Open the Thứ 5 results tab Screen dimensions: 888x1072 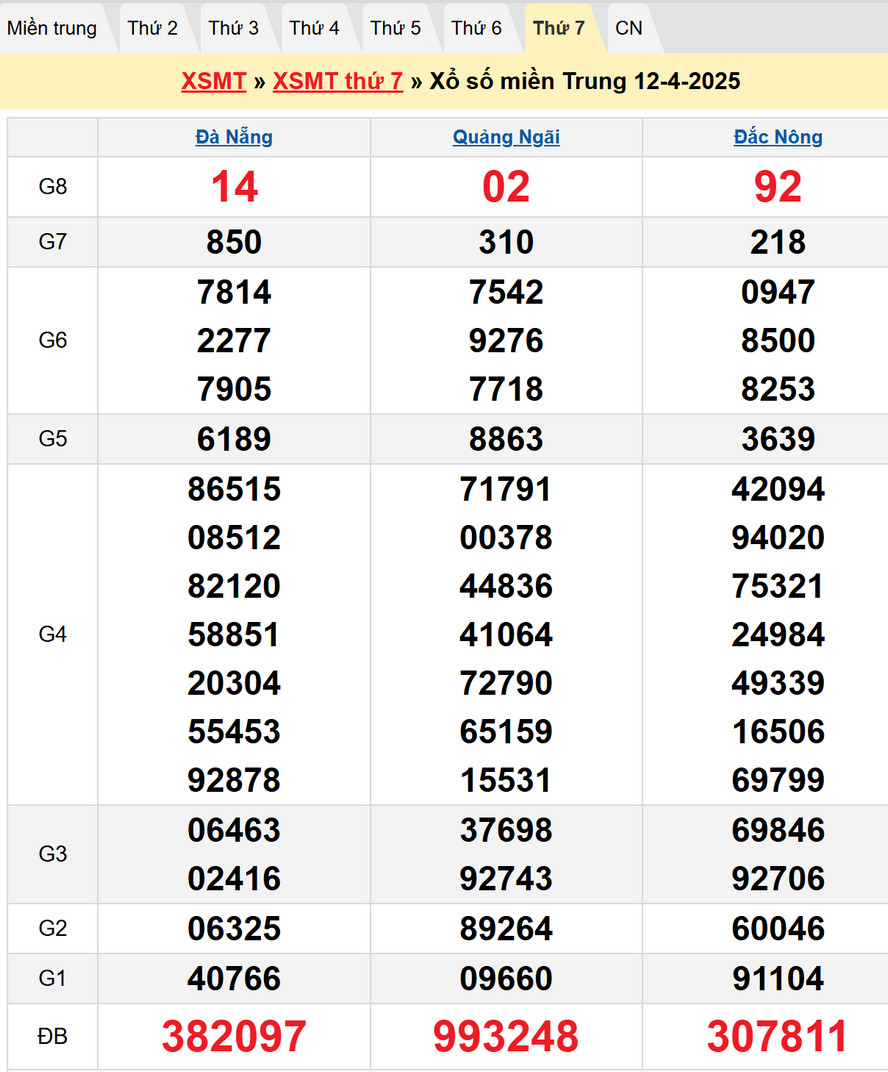(396, 28)
